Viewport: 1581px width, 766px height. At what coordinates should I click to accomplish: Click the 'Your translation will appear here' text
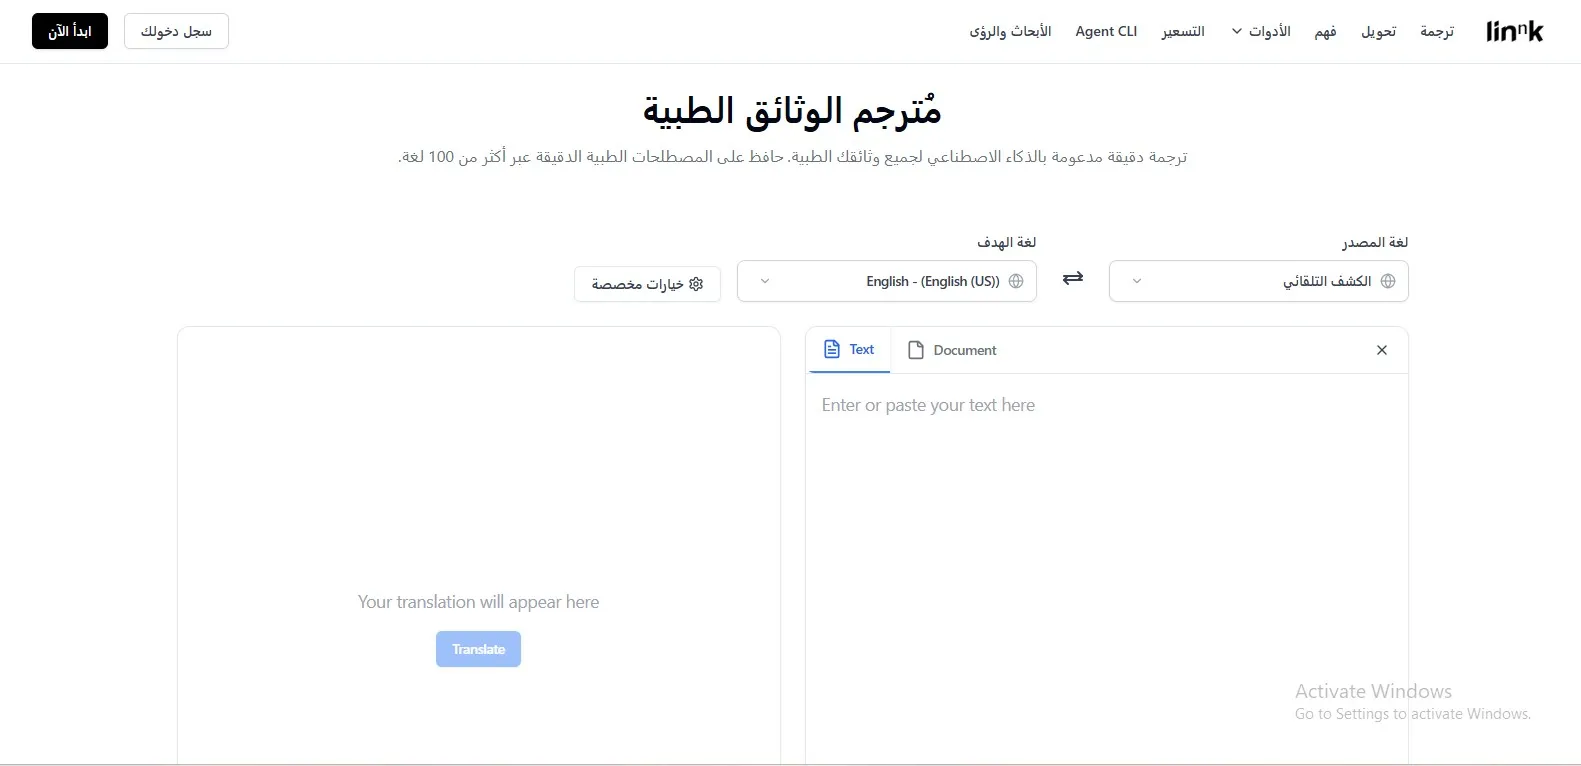coord(478,602)
